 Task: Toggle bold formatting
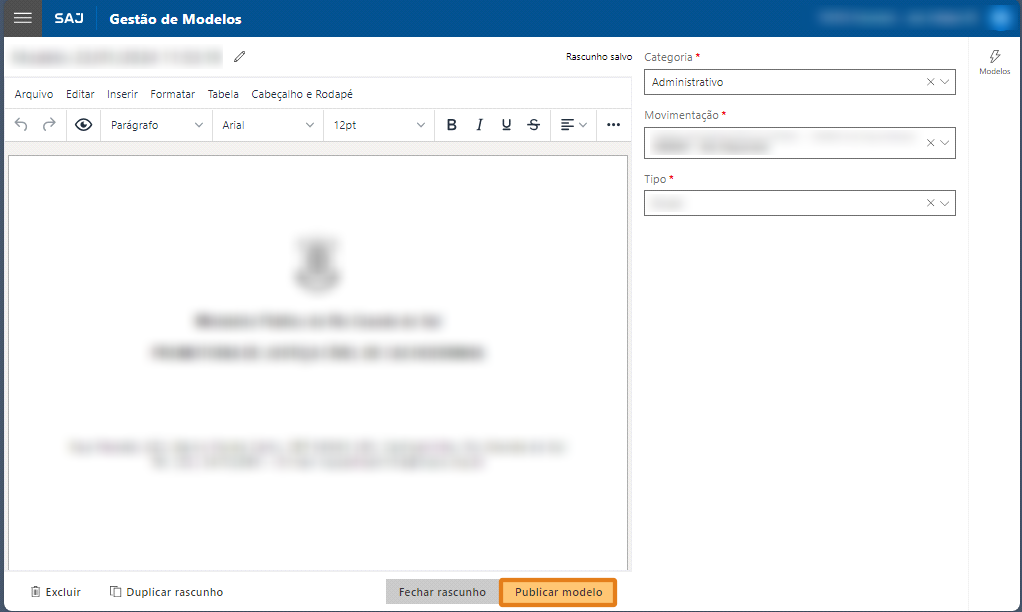(x=451, y=124)
